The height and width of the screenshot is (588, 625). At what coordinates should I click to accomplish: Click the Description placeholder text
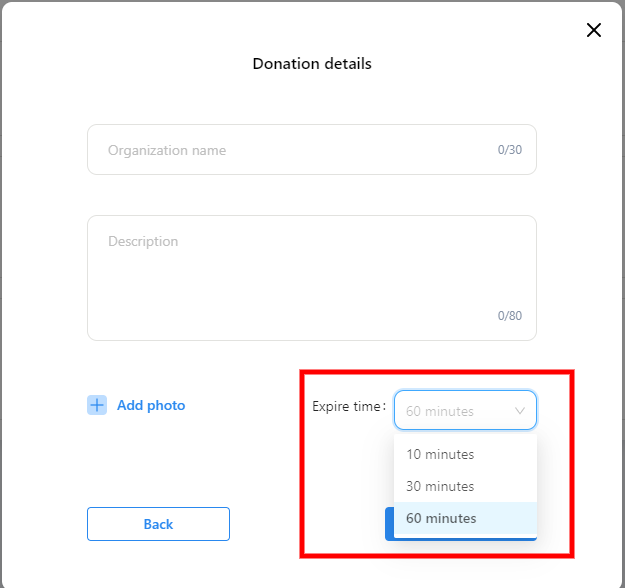[x=143, y=241]
